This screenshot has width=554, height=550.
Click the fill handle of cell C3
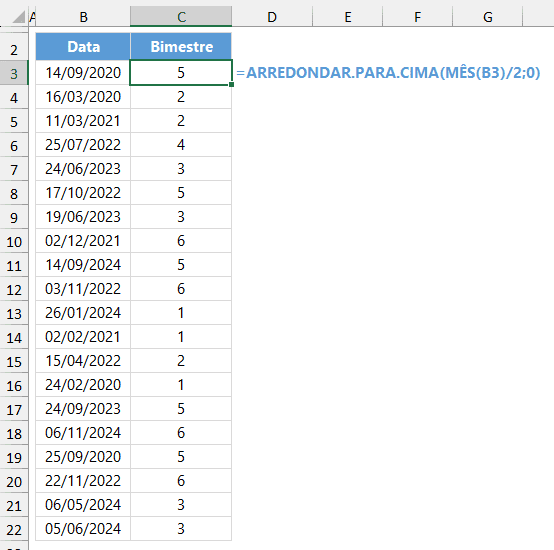point(231,84)
